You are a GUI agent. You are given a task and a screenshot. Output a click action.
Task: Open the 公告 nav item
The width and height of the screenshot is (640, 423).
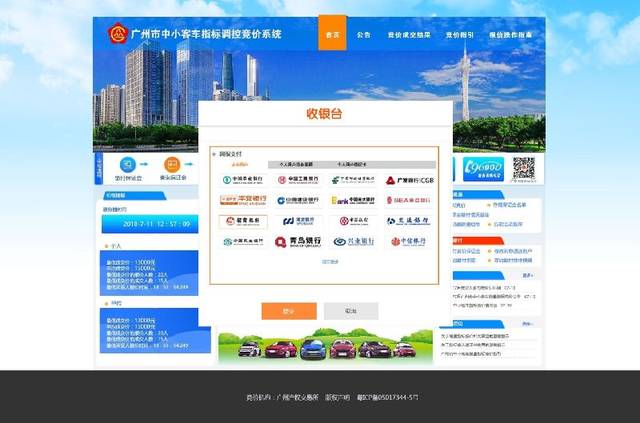[363, 35]
